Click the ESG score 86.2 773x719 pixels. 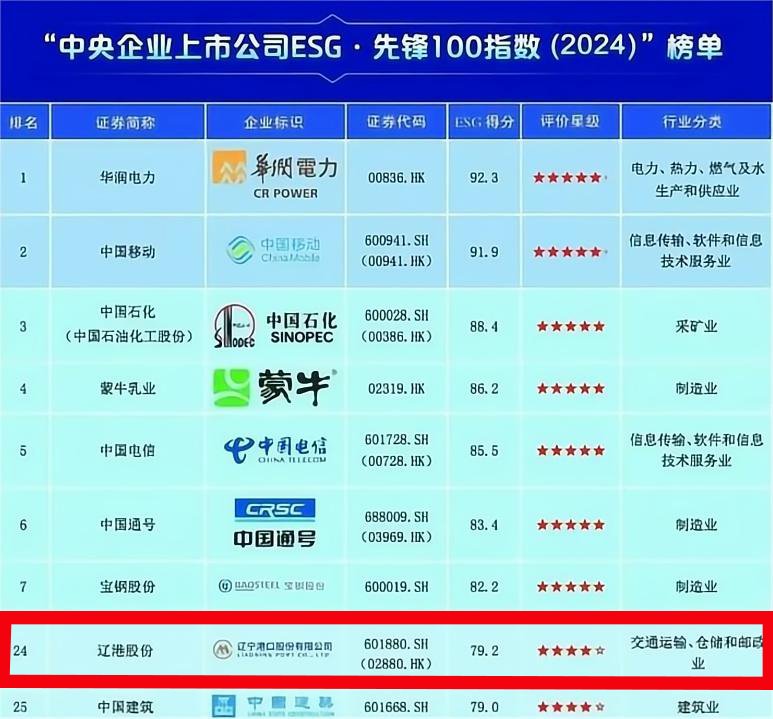pos(484,389)
